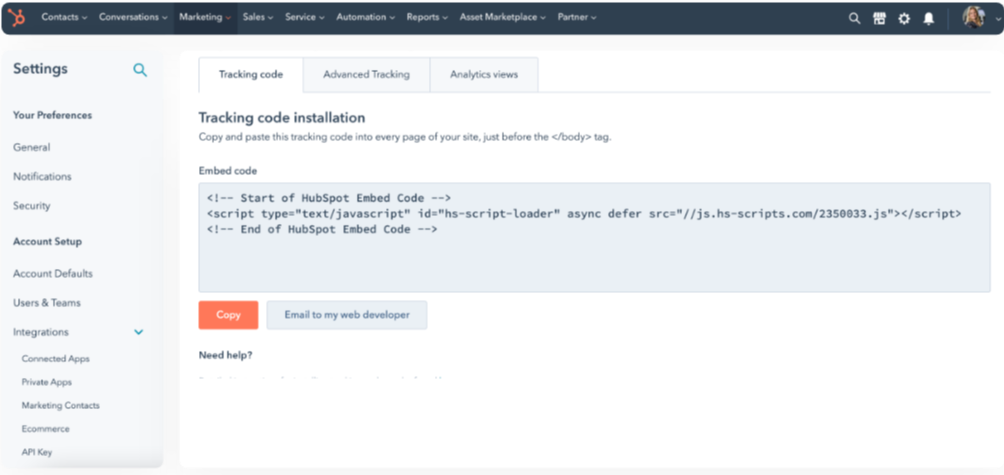This screenshot has height=475, width=1004.
Task: Copy the embed code
Action: tap(229, 315)
